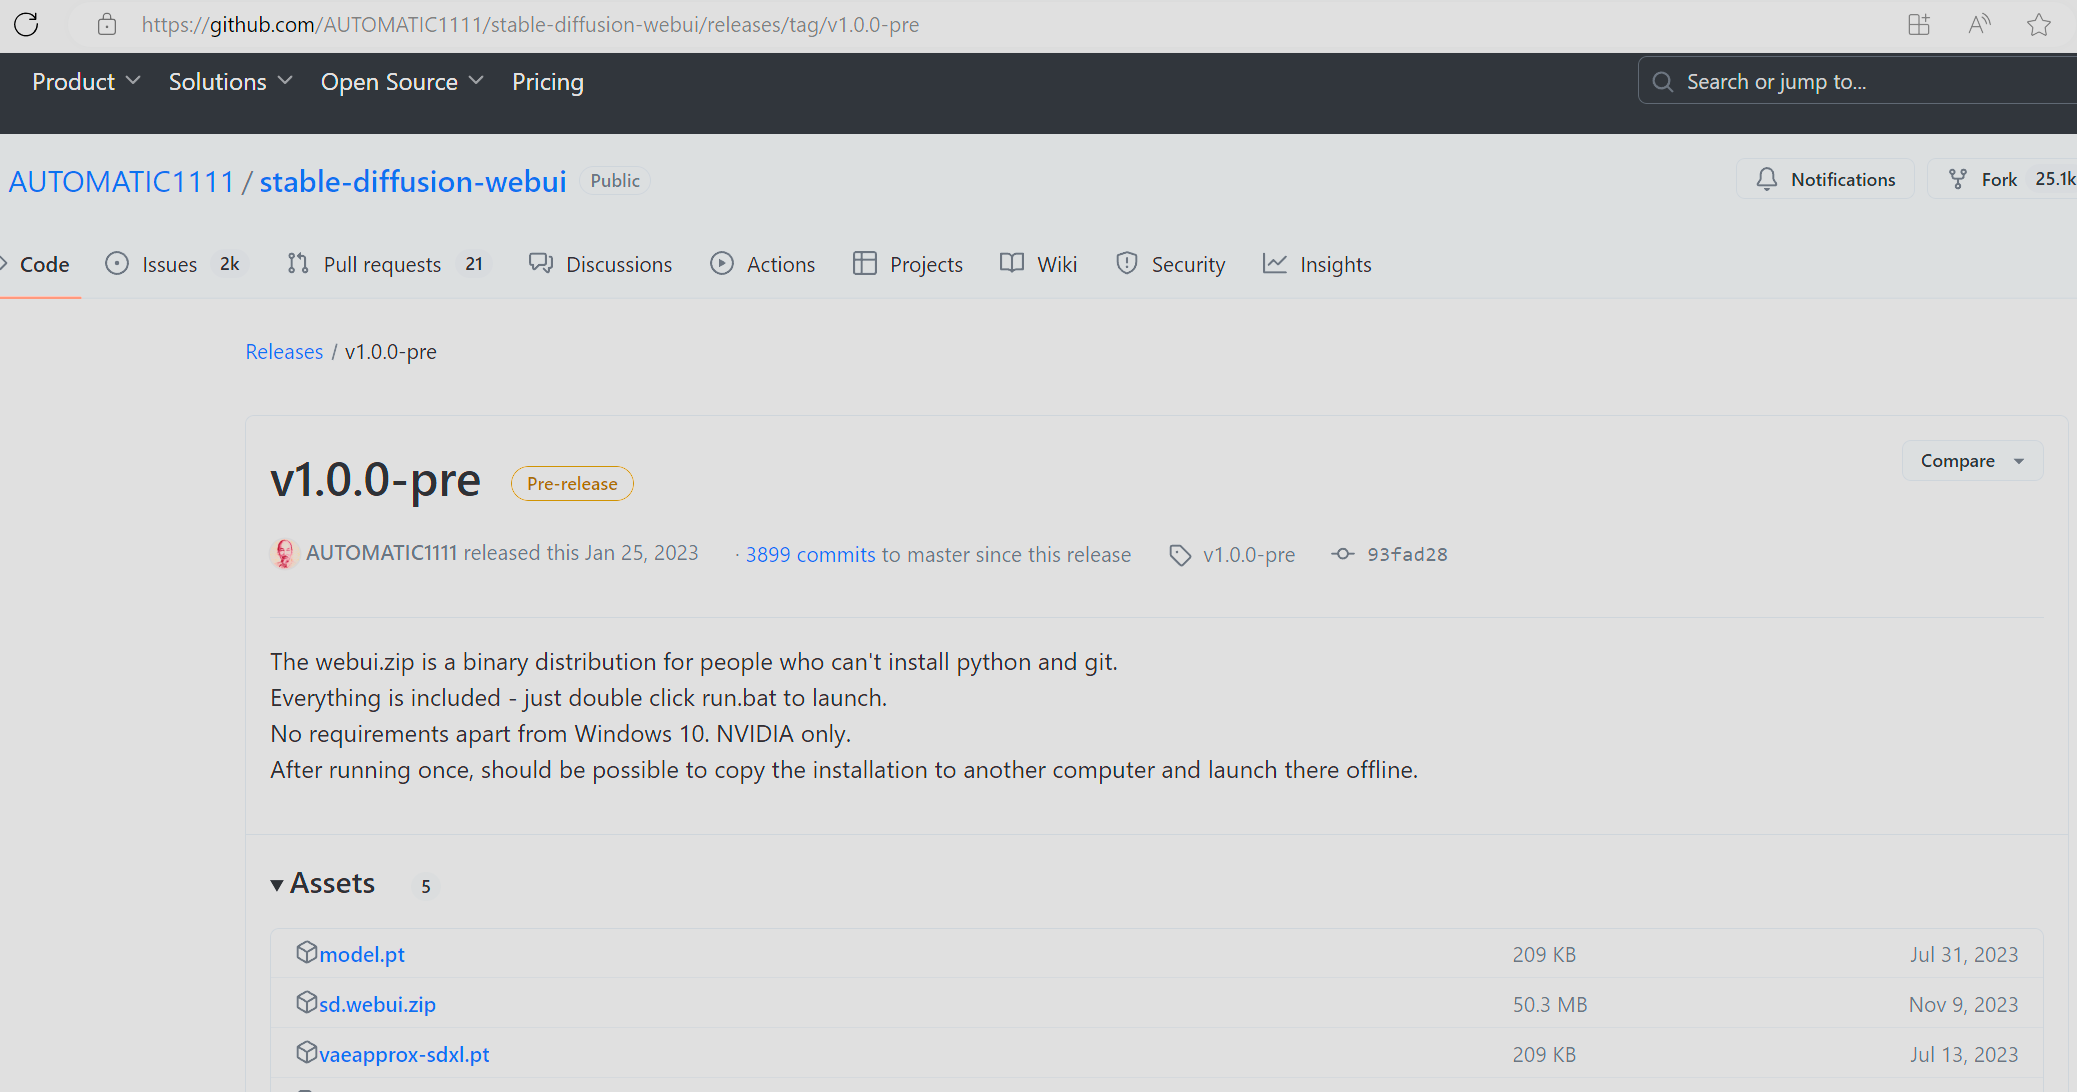Click the Public repository badge
The width and height of the screenshot is (2077, 1092).
[x=615, y=180]
